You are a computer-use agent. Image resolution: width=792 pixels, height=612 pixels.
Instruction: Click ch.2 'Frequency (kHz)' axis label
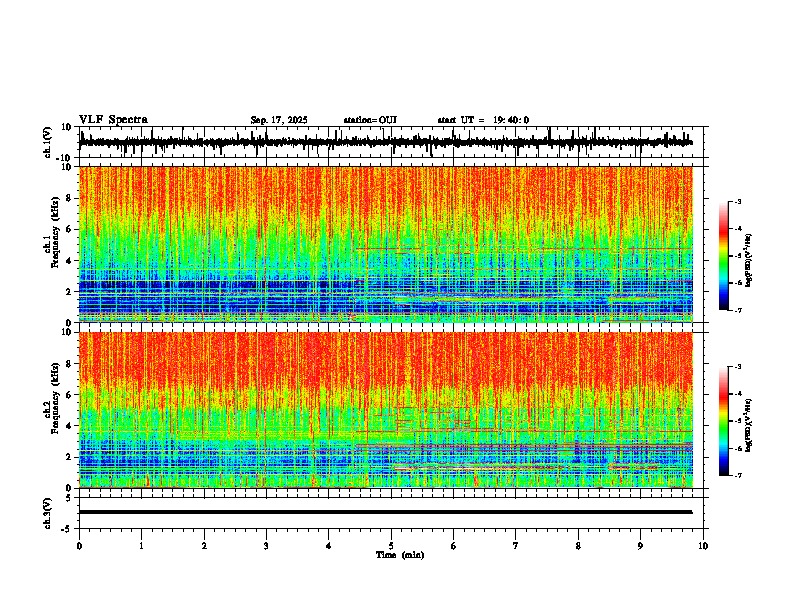(53, 398)
